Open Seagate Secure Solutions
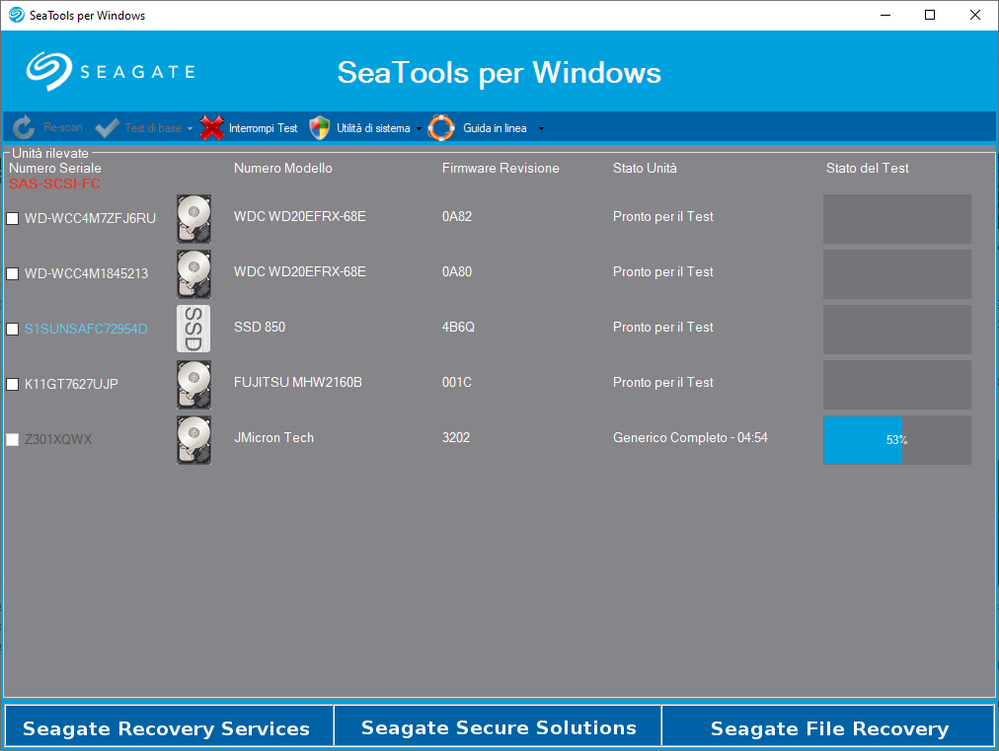The width and height of the screenshot is (999, 751). click(498, 727)
